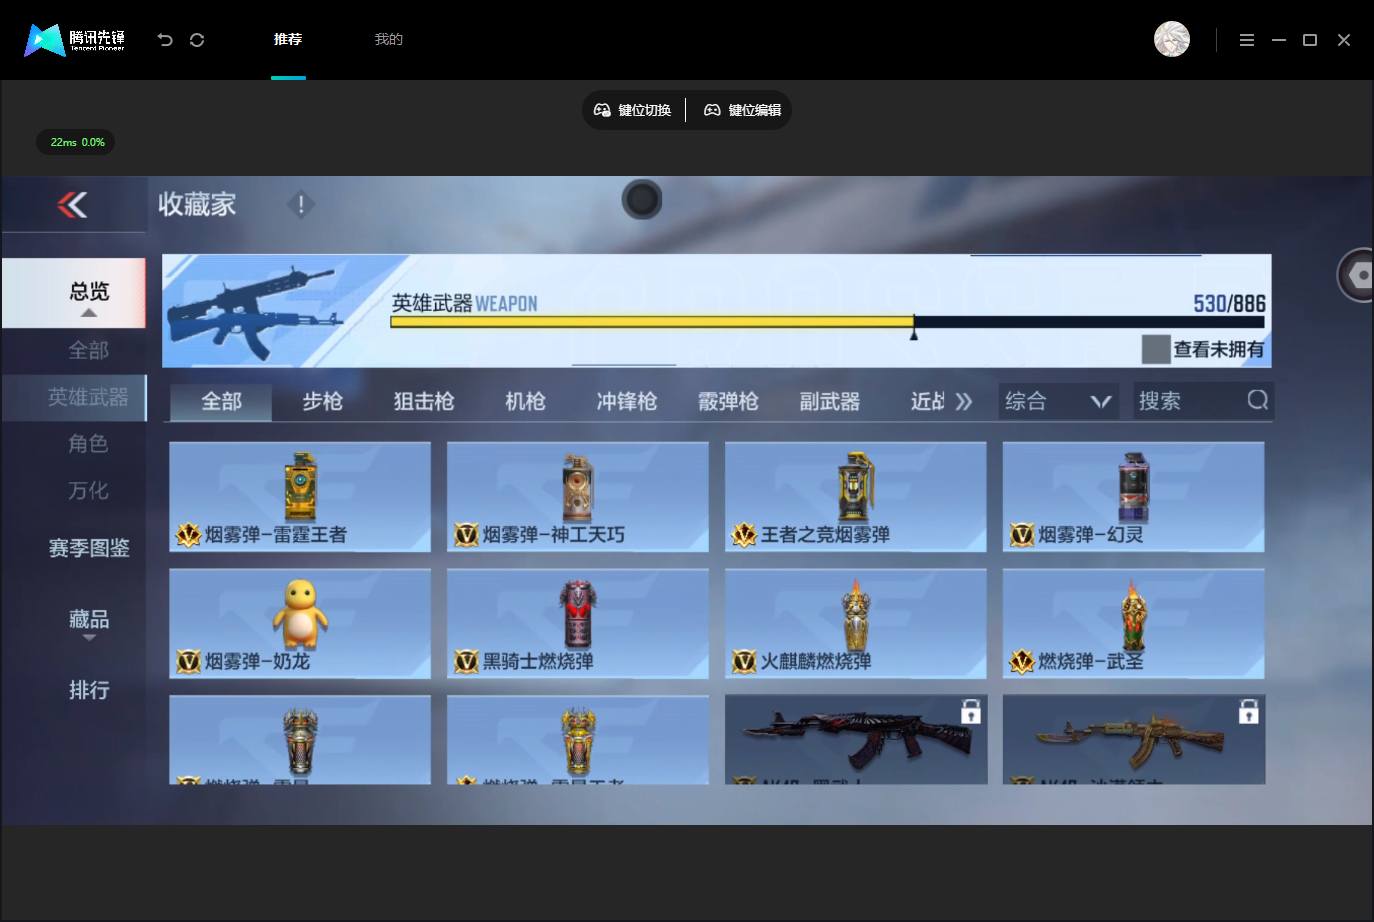The height and width of the screenshot is (922, 1374).
Task: Click the lock icon on golden AK47
Action: (1248, 712)
